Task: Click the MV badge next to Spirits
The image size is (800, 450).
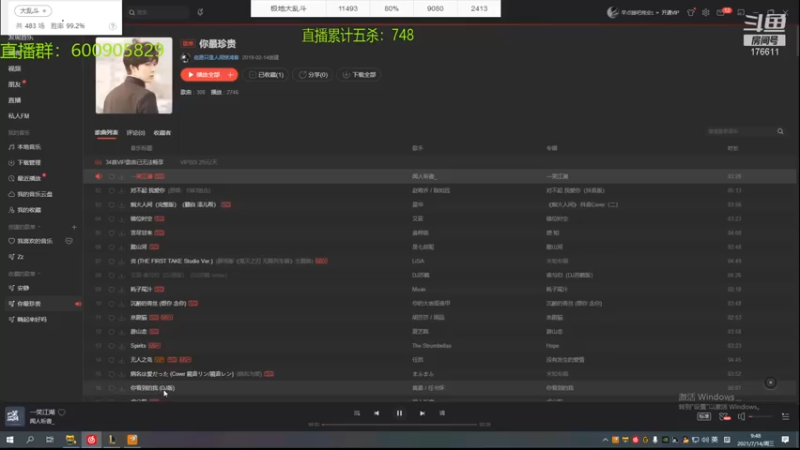Action: (154, 346)
